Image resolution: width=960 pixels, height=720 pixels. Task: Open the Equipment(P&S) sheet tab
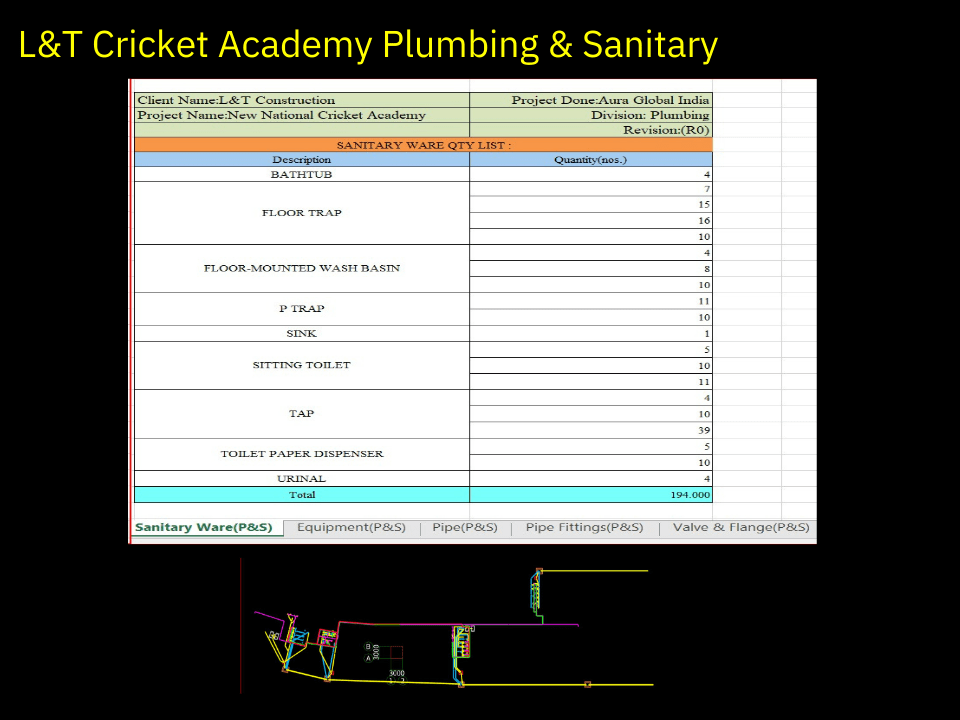[x=351, y=528]
